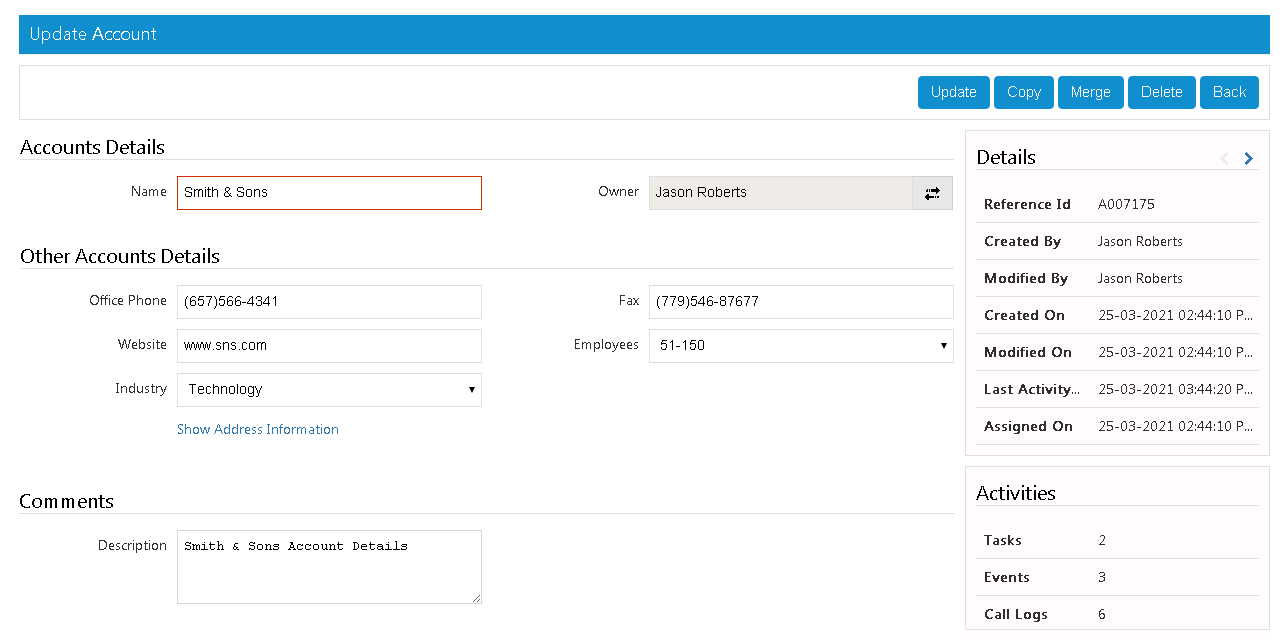
Task: Click inside the Name input field
Action: point(328,192)
